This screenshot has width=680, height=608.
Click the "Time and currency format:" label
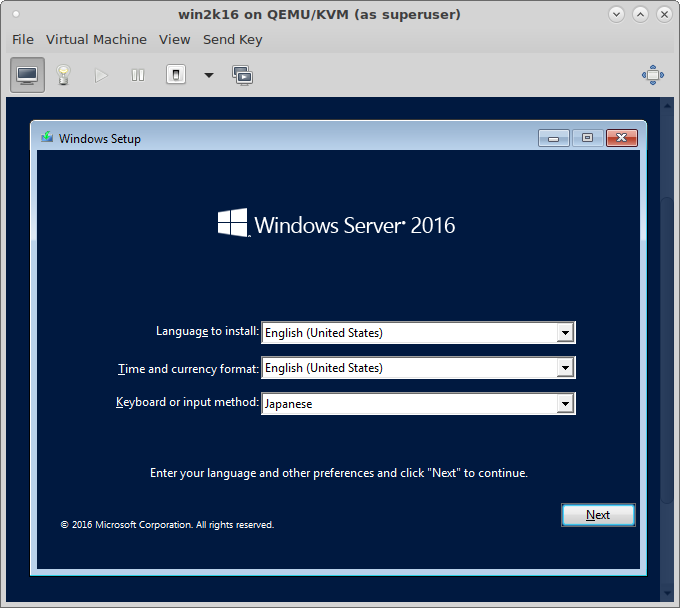pos(188,369)
